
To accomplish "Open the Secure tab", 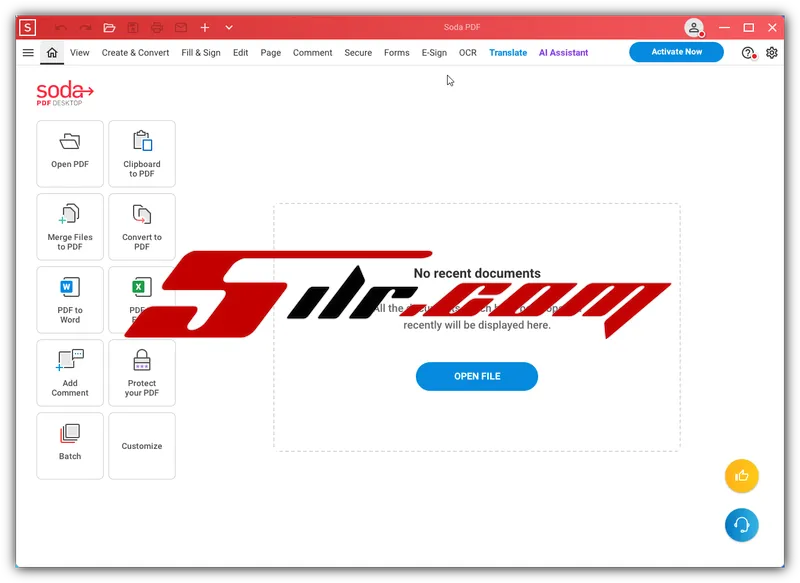I will [x=358, y=53].
